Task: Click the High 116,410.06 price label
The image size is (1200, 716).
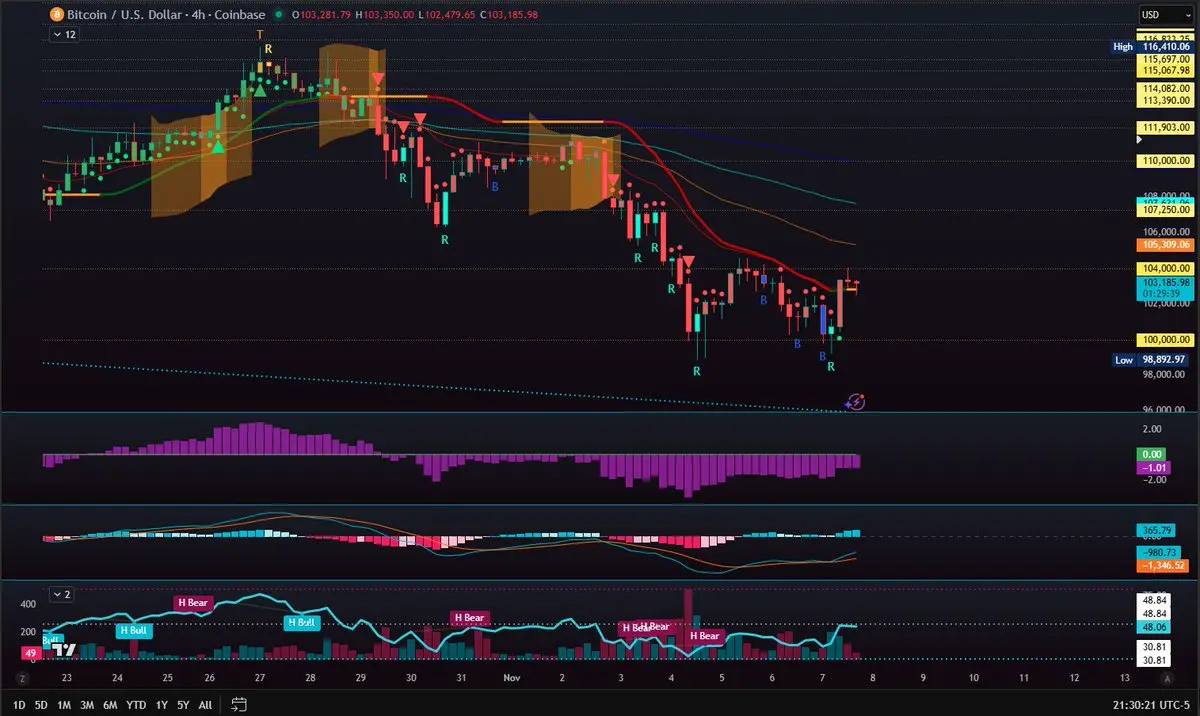Action: tap(1152, 47)
